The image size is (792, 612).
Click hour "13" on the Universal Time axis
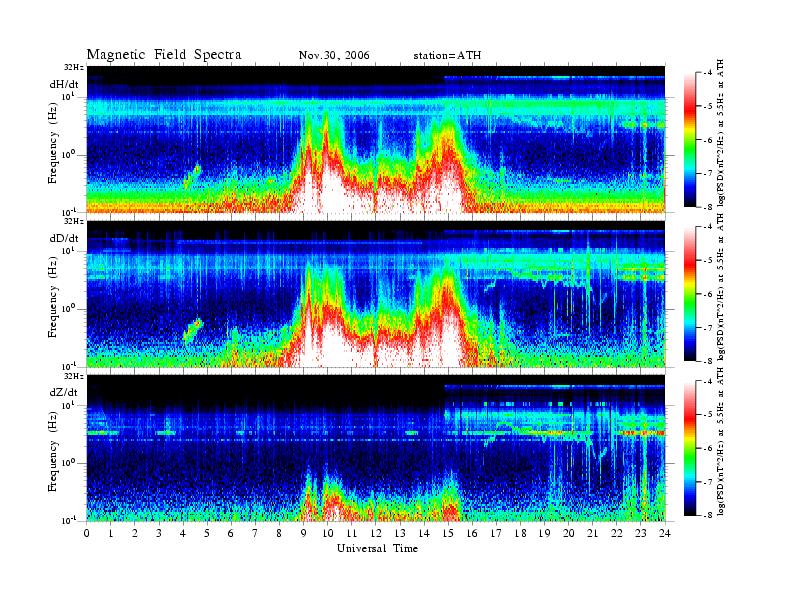pyautogui.click(x=400, y=533)
